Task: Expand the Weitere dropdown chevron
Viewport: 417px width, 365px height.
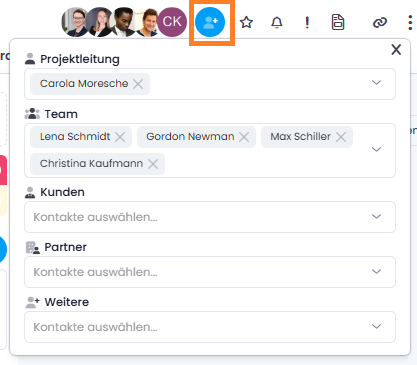Action: (376, 327)
